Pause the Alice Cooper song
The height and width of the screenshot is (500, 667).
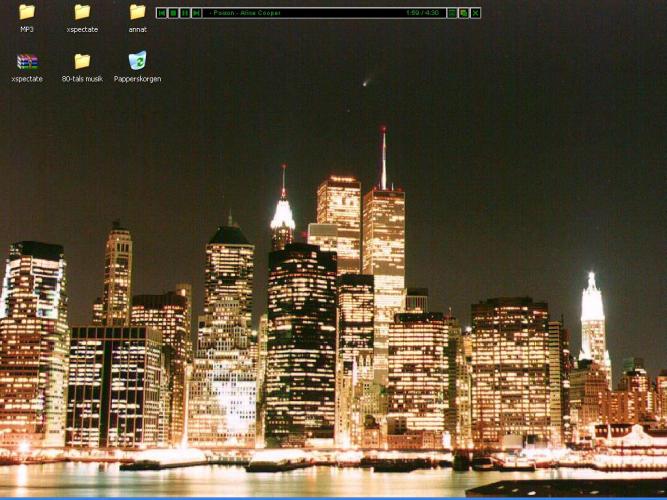tap(185, 13)
